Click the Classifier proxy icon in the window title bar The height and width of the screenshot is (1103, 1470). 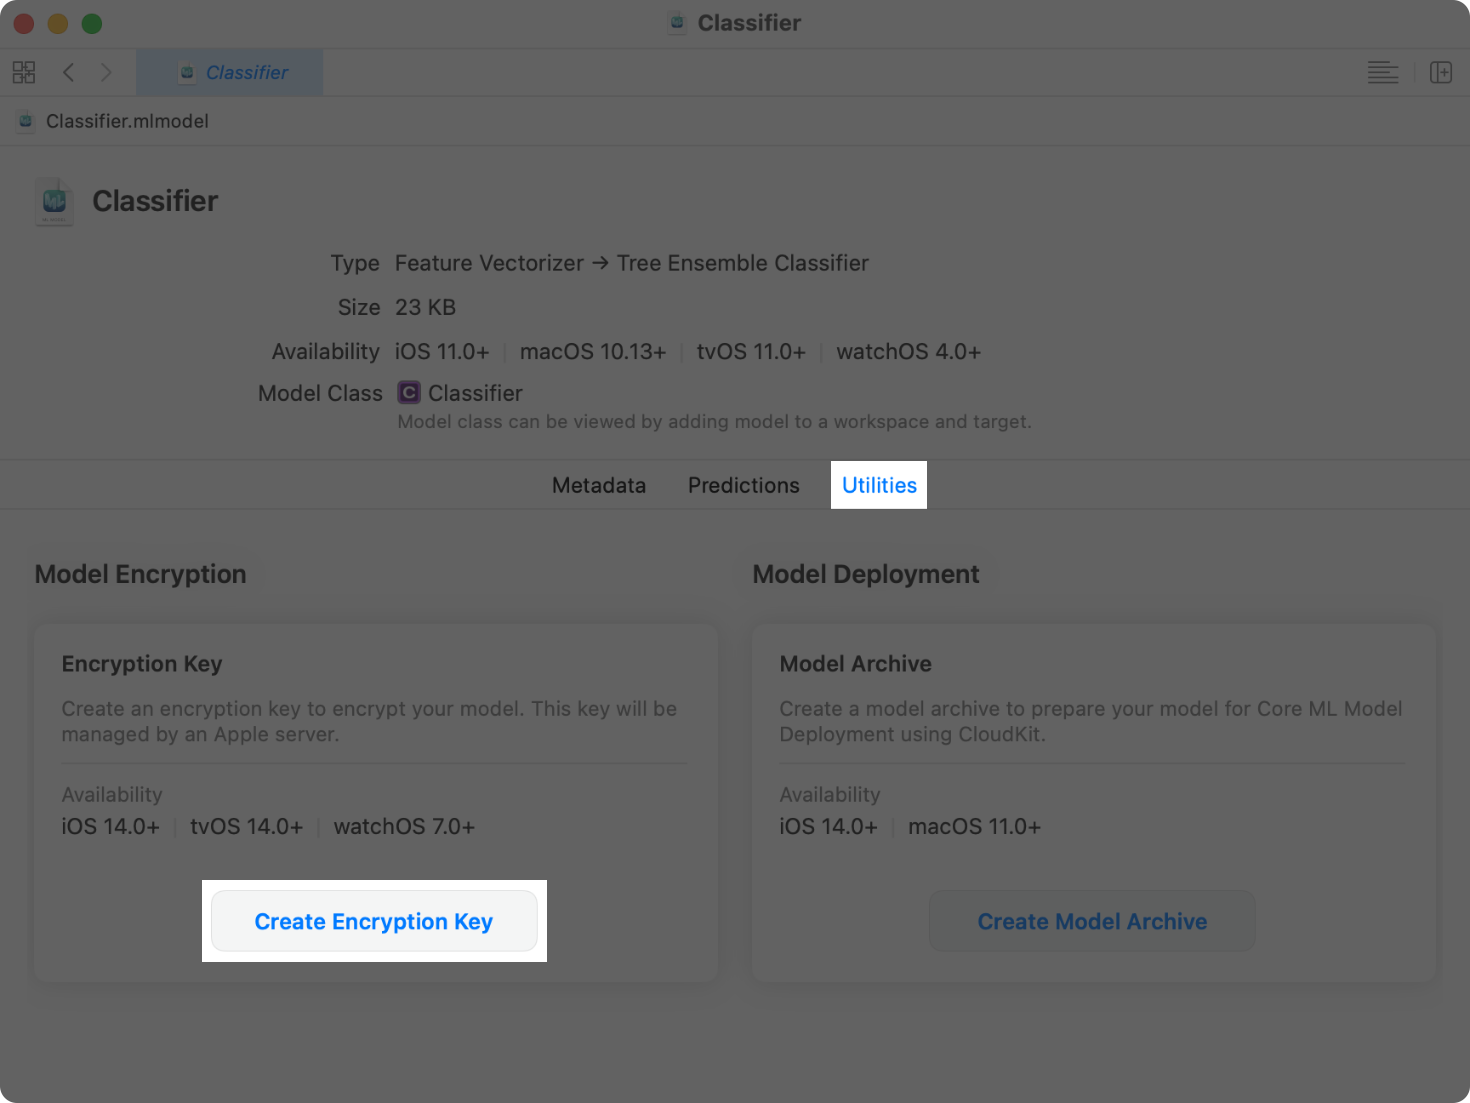coord(675,22)
